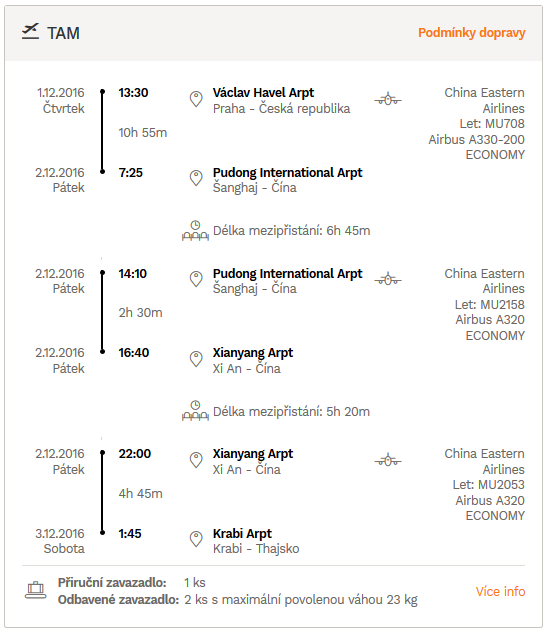Select the Krabi Arpt destination name
The width and height of the screenshot is (551, 632).
click(242, 534)
